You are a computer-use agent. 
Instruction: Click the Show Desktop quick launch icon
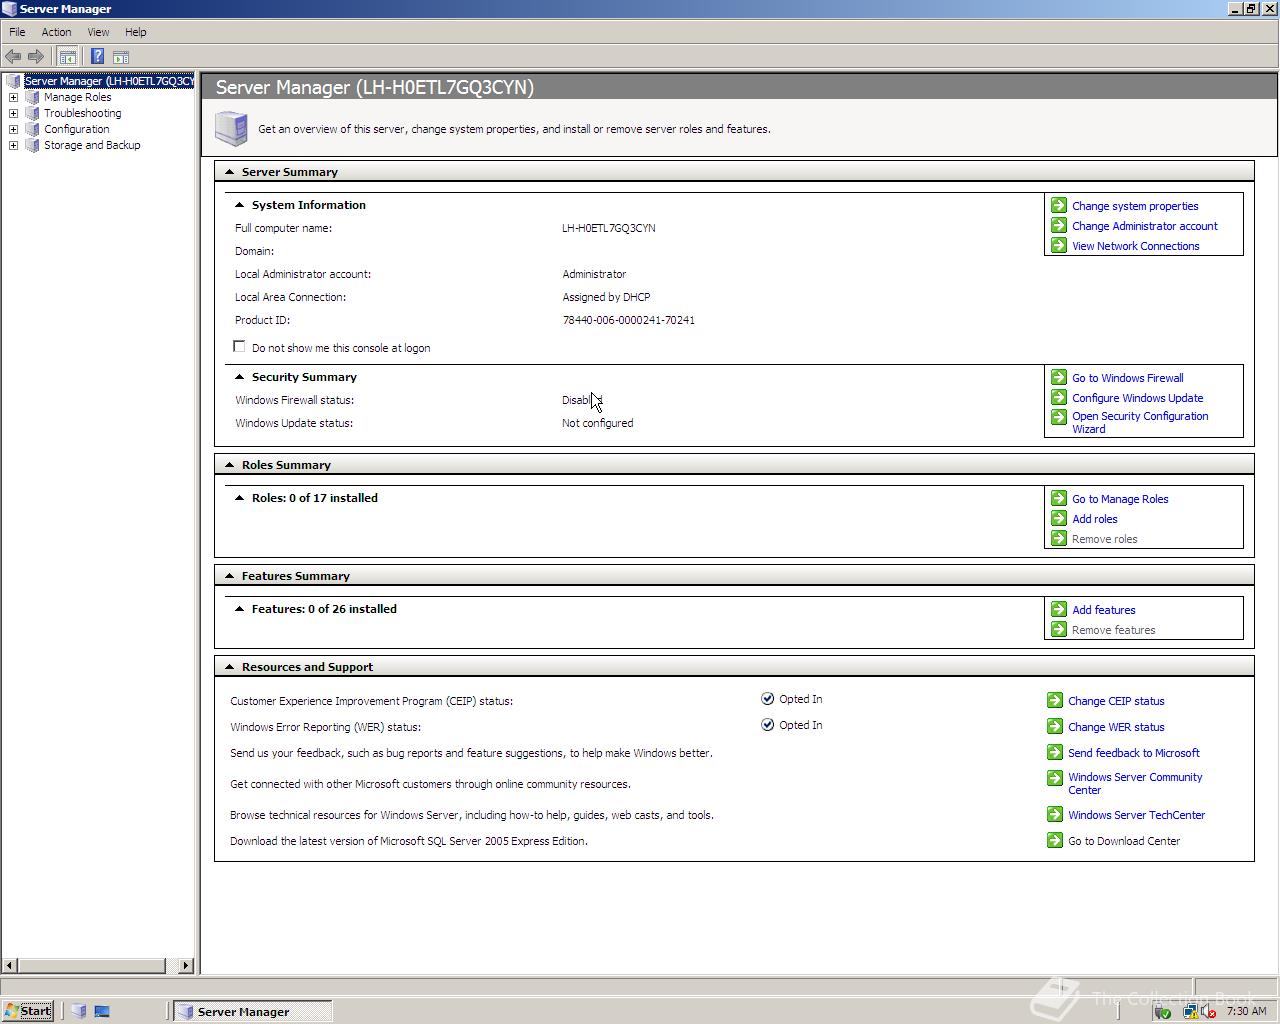(102, 1011)
